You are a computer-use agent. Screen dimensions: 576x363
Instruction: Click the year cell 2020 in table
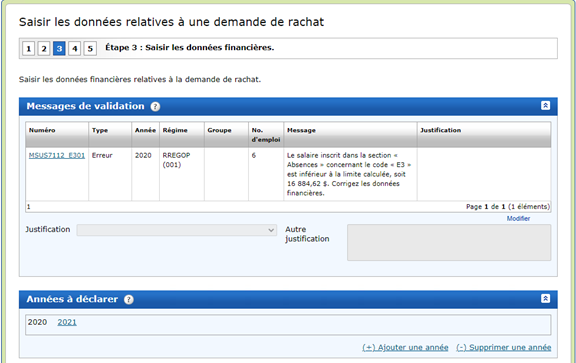coord(145,174)
